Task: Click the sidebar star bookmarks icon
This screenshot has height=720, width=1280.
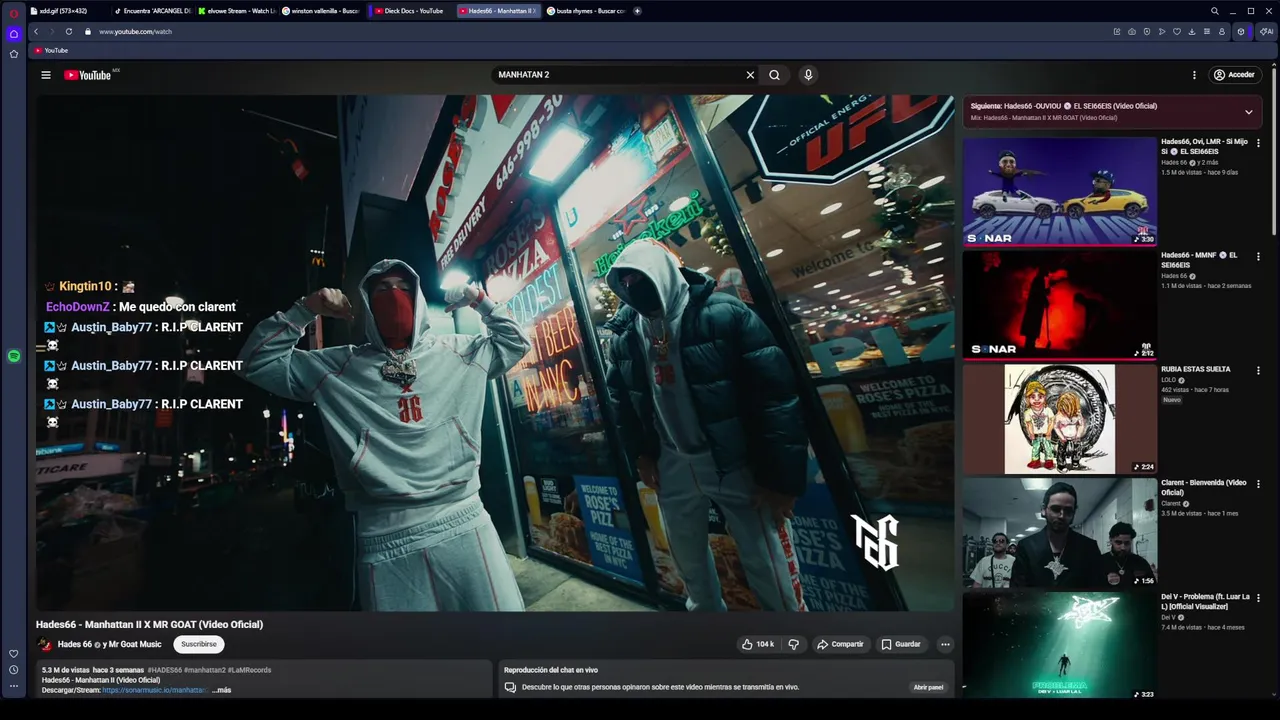Action: [x=14, y=54]
